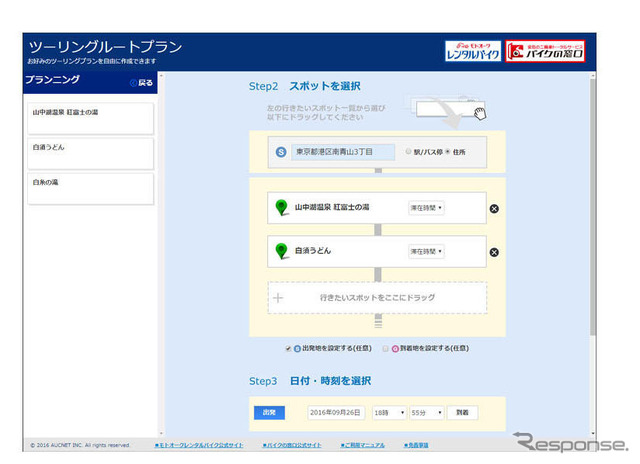Open the 18時 hour dropdown
This screenshot has width=640, height=464.
tap(389, 413)
